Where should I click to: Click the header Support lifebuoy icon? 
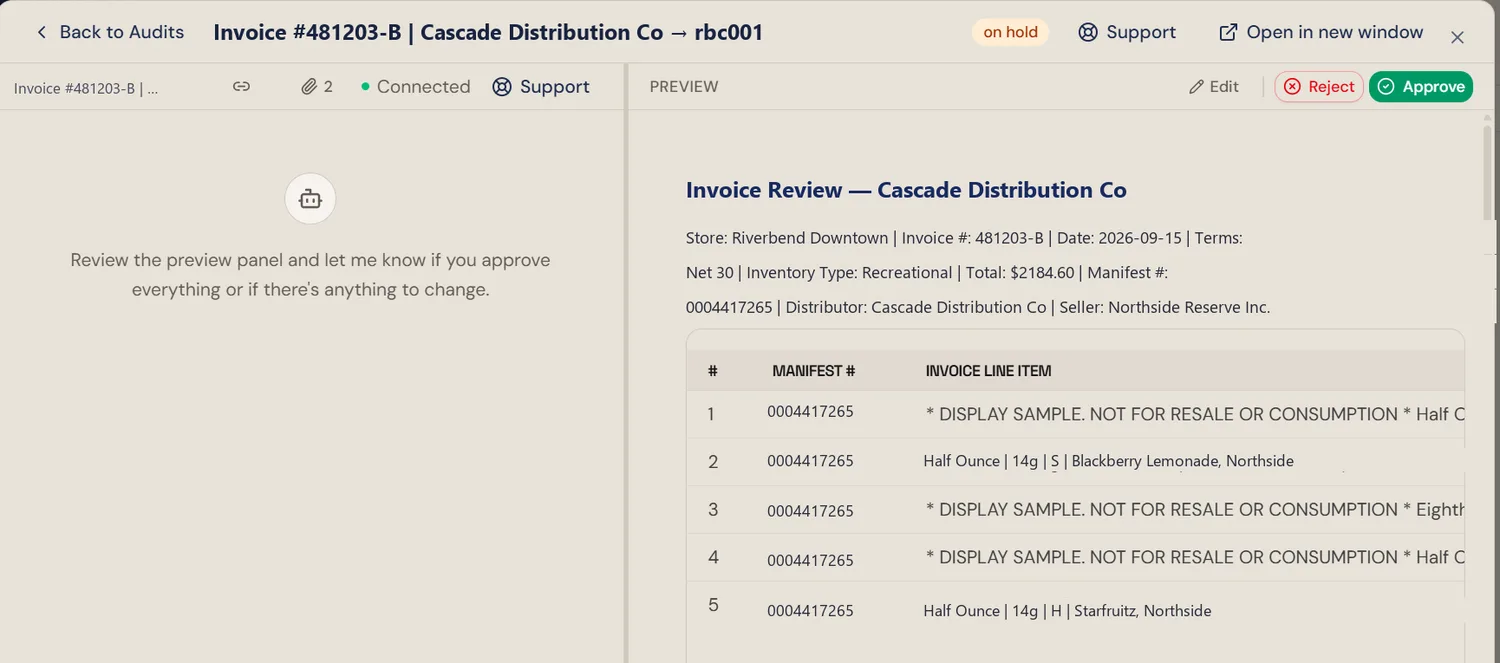click(x=1088, y=32)
